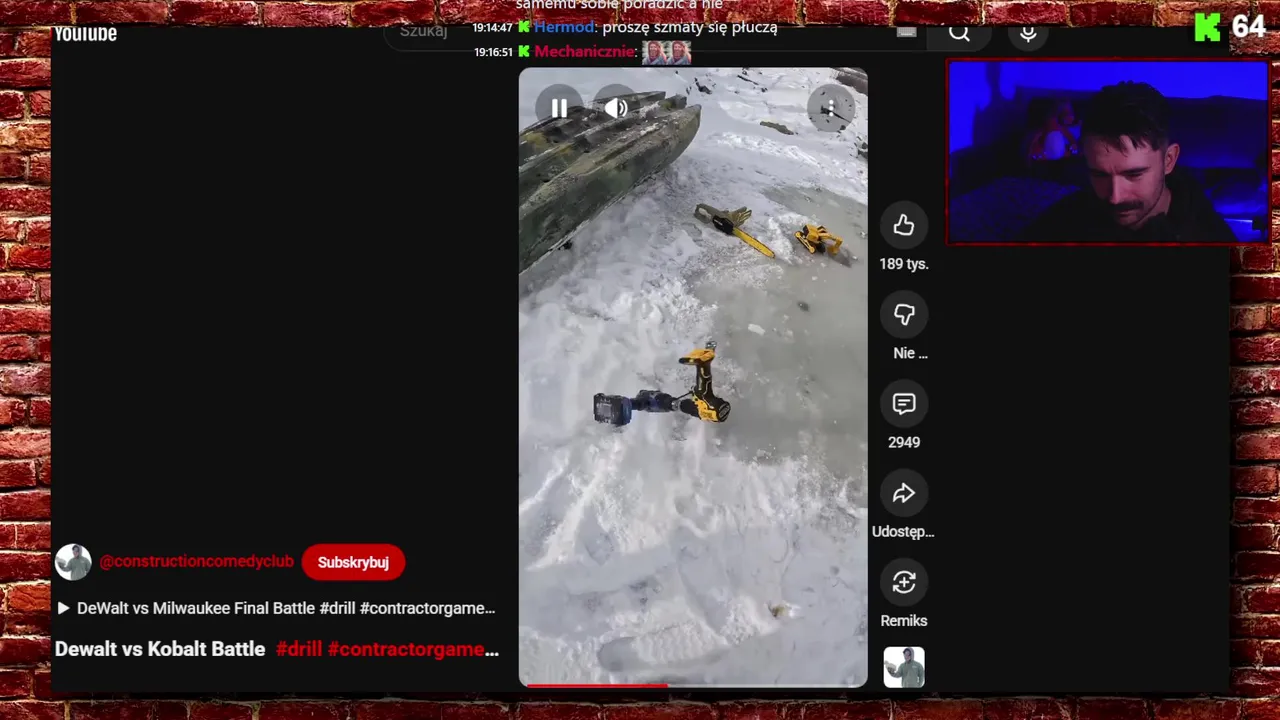Click the #drill hashtag in the title

tap(299, 649)
